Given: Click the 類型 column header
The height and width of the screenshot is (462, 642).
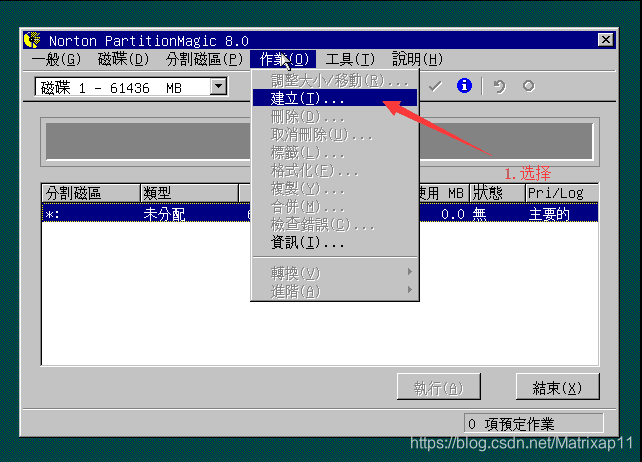Looking at the screenshot, I should (x=190, y=193).
